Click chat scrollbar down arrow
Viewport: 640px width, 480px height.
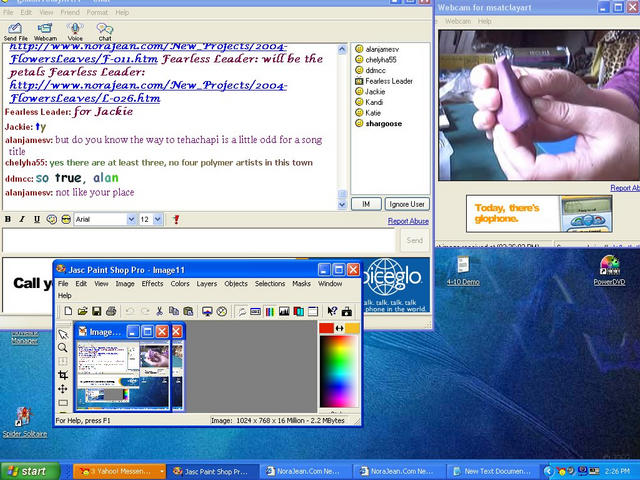click(x=342, y=204)
